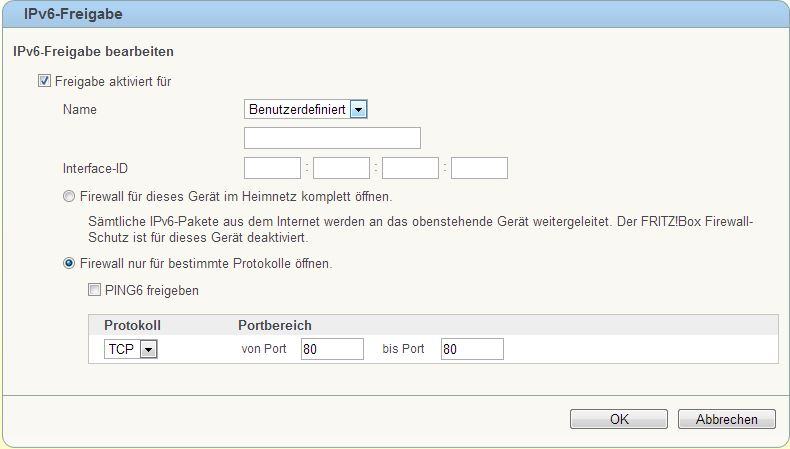Click the 'von Port' input field

[333, 349]
